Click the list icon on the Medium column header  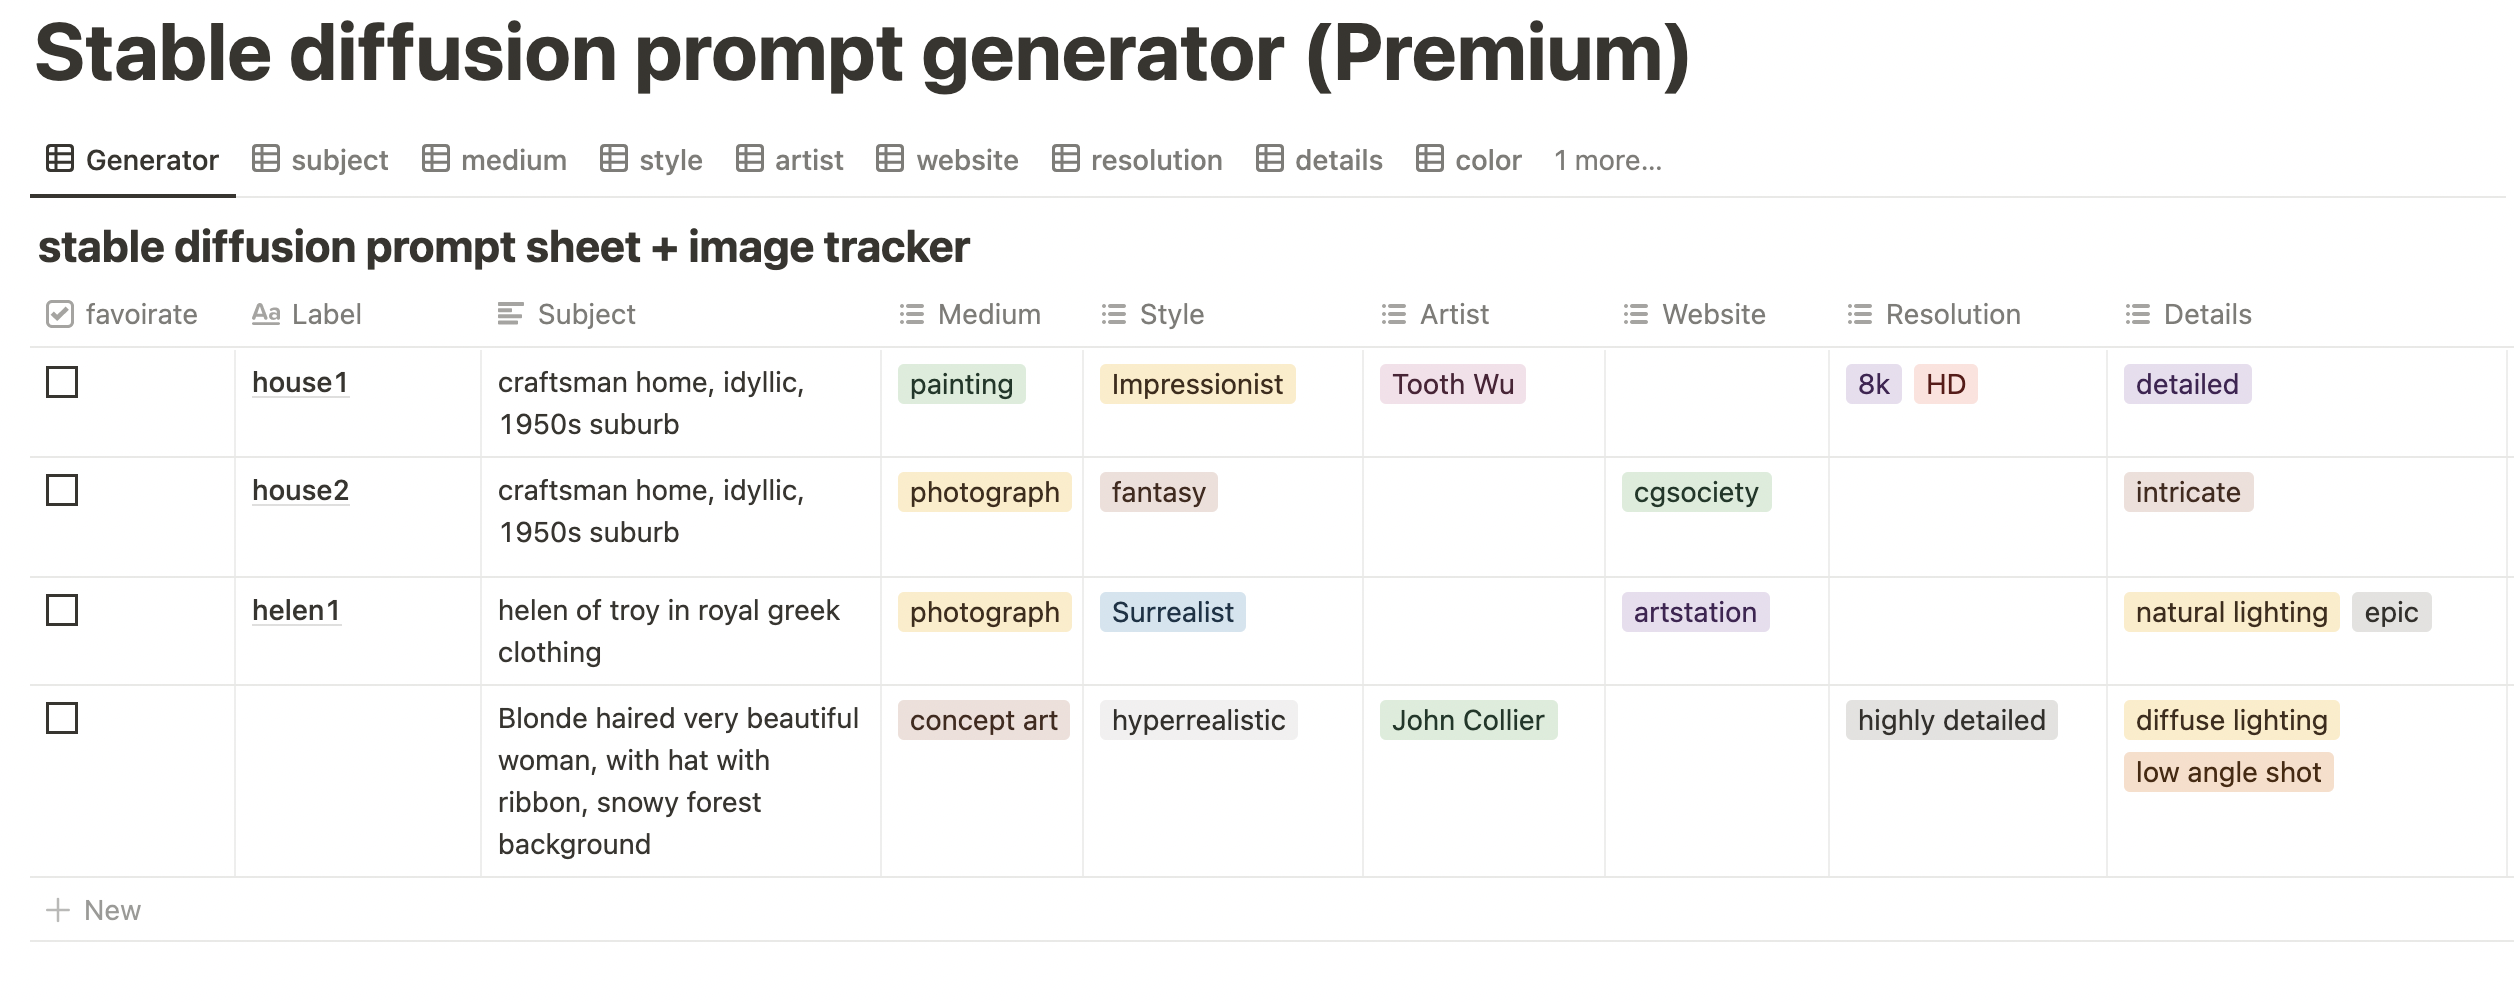tap(910, 313)
